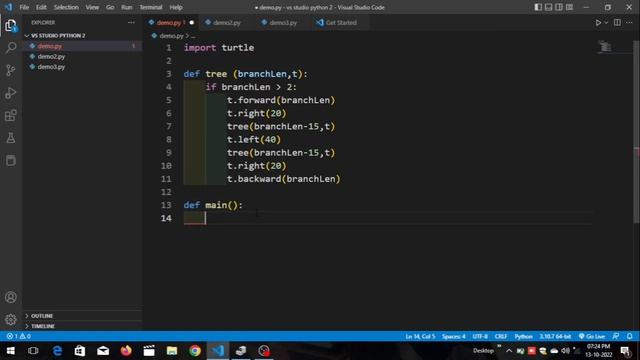Select the Python interpreter 3.10.7 64-bit
Screen dimensions: 640x360
555,336
